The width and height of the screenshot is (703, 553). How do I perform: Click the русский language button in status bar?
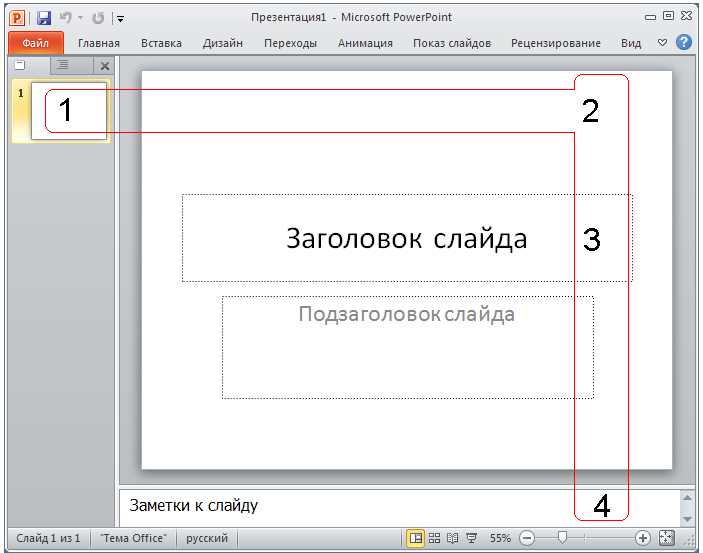pos(207,538)
